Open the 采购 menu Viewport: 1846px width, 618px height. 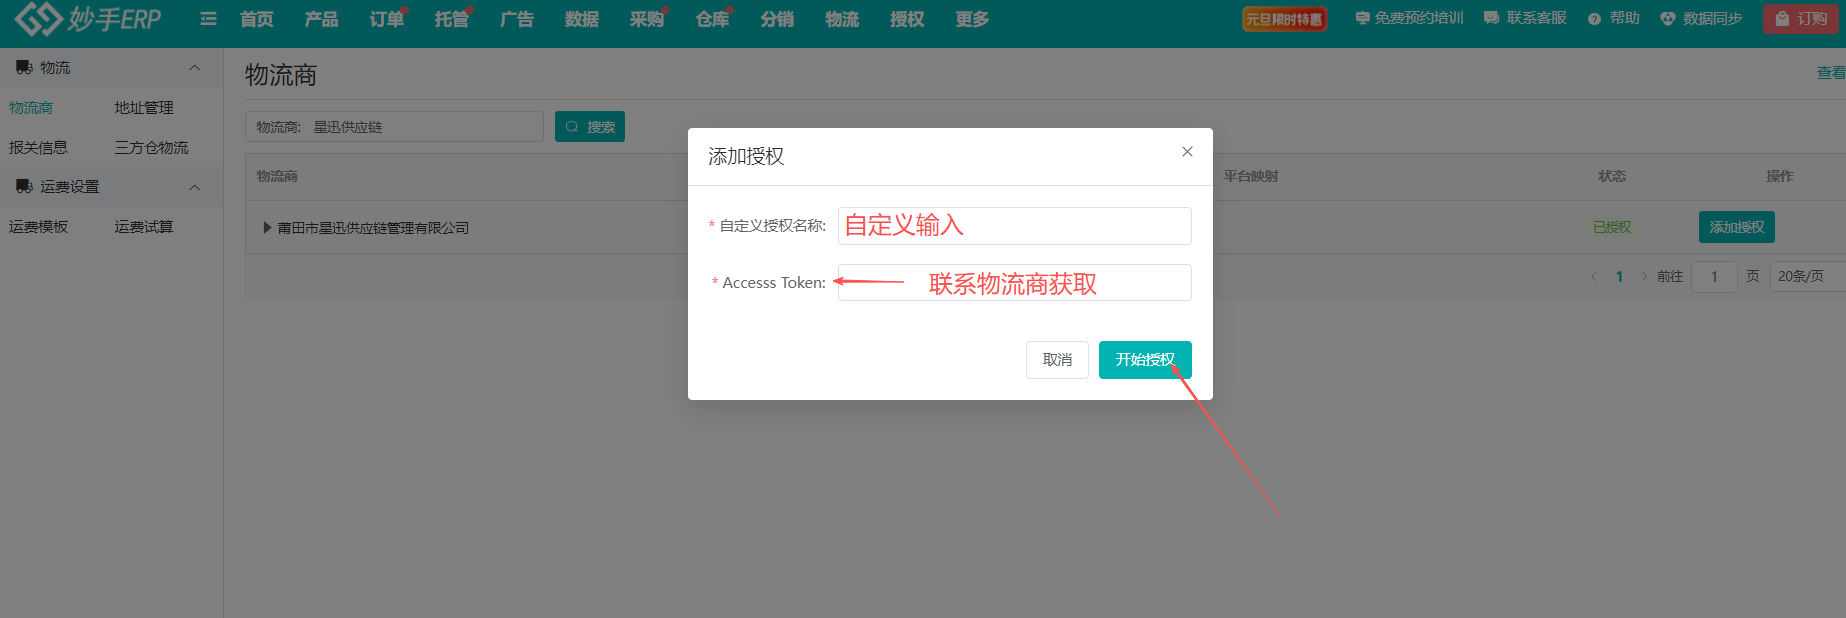(647, 19)
